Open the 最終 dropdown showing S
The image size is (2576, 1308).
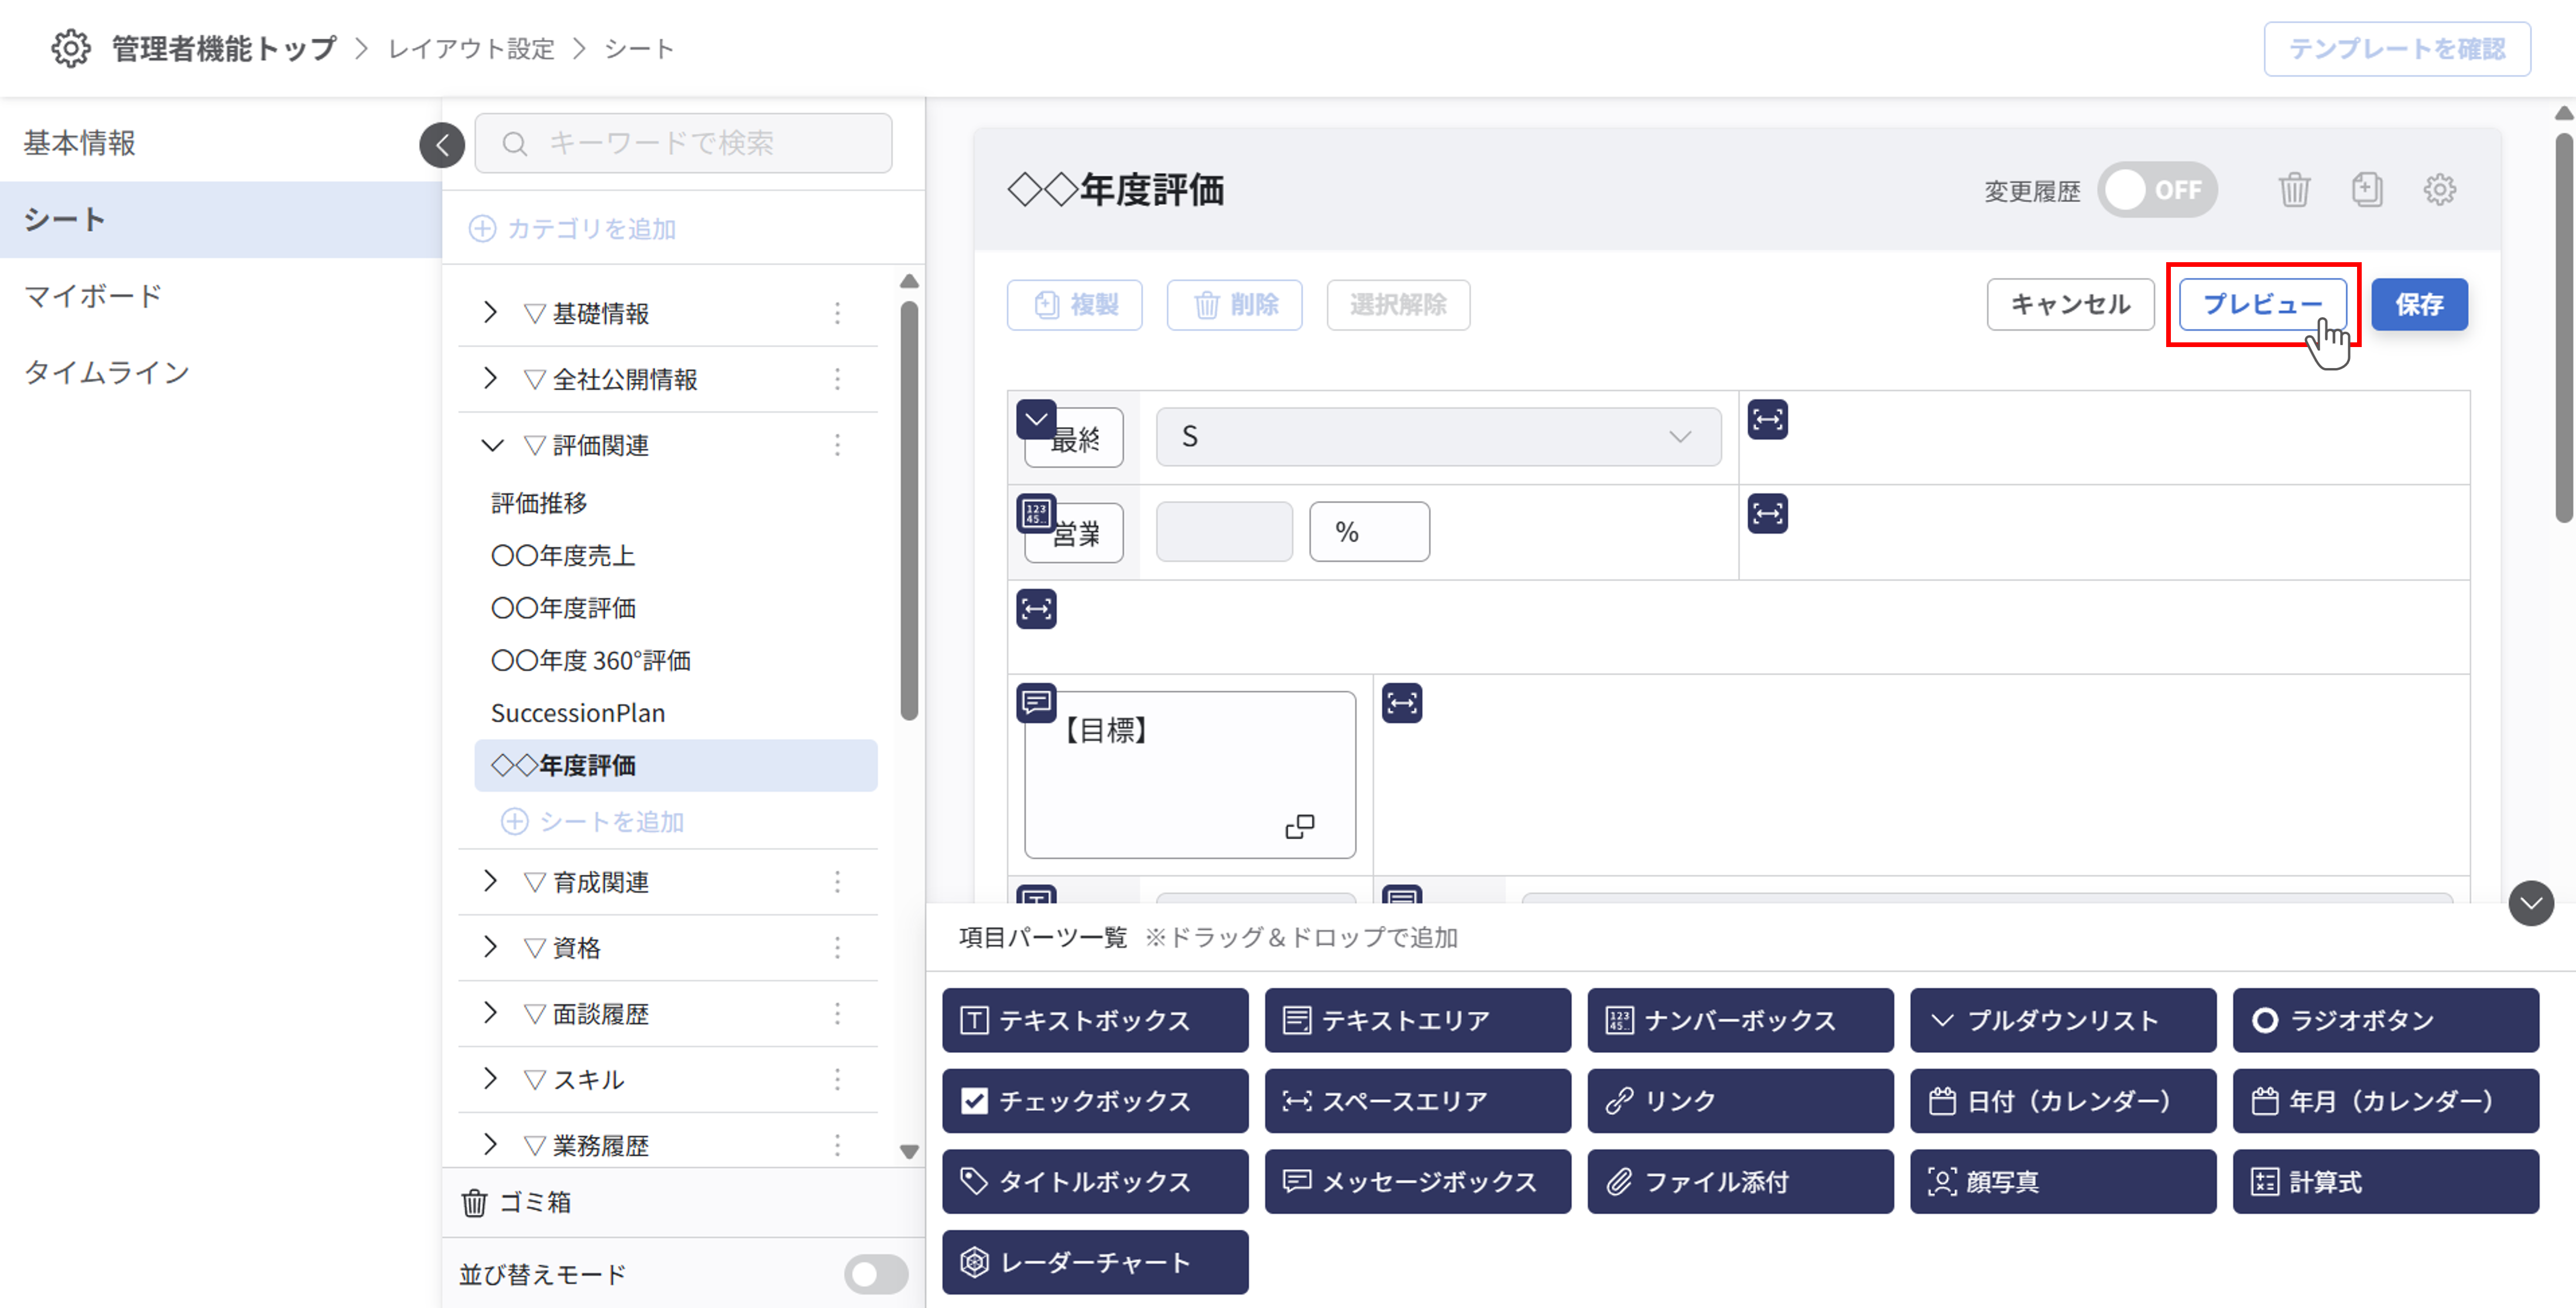pos(1438,437)
